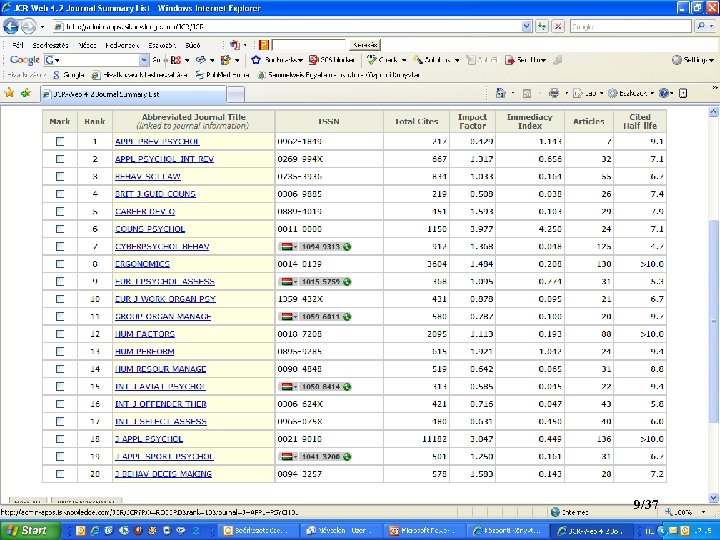Click the browser Back arrow button
Image resolution: width=720 pixels, height=540 pixels.
pos(12,26)
